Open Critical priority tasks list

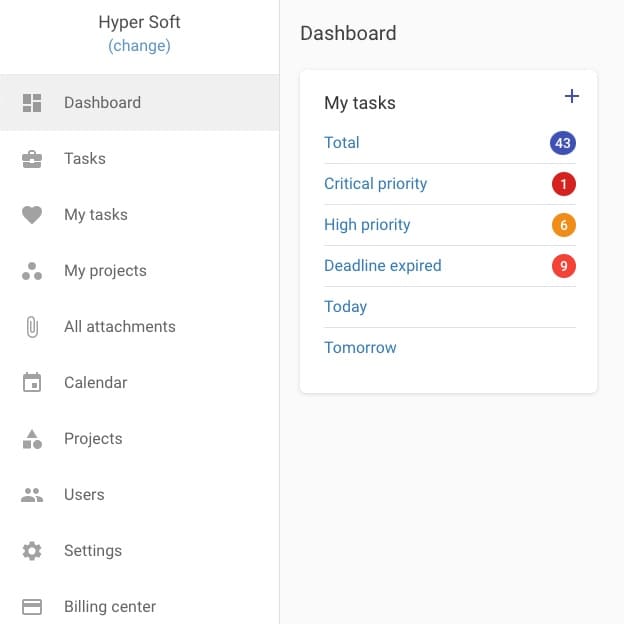pyautogui.click(x=375, y=184)
